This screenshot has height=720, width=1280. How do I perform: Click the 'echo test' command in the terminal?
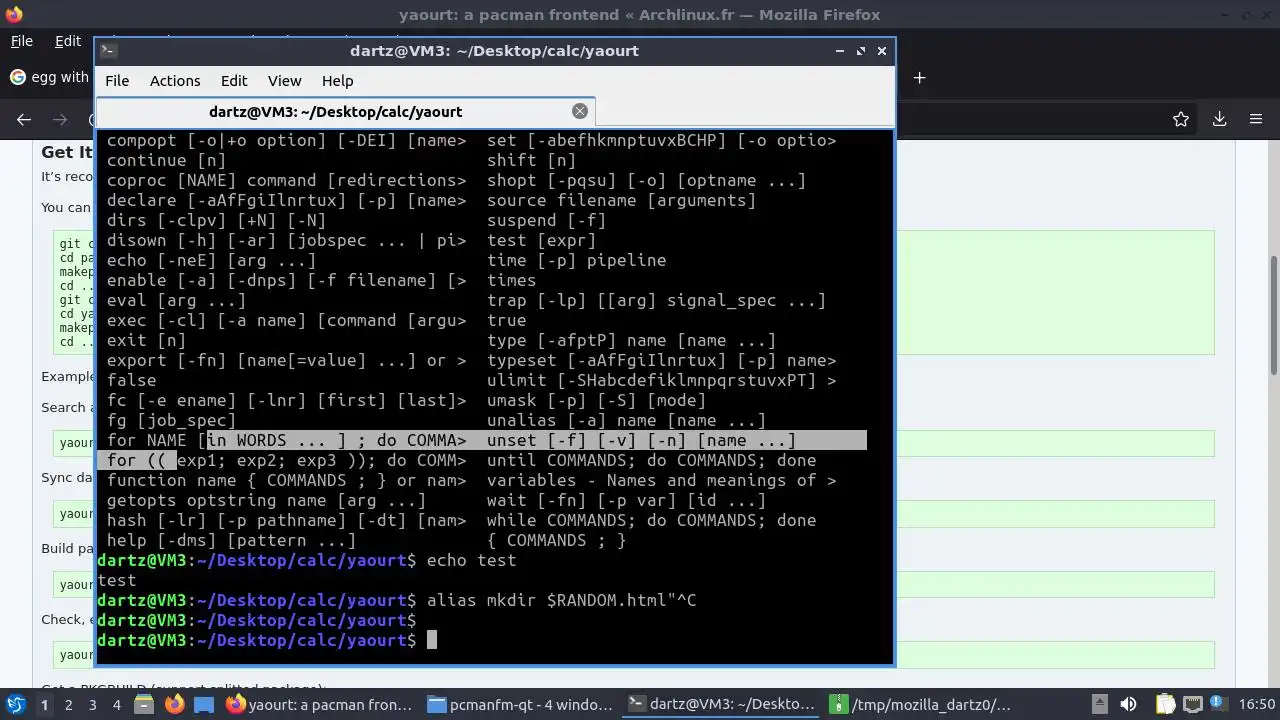click(471, 560)
